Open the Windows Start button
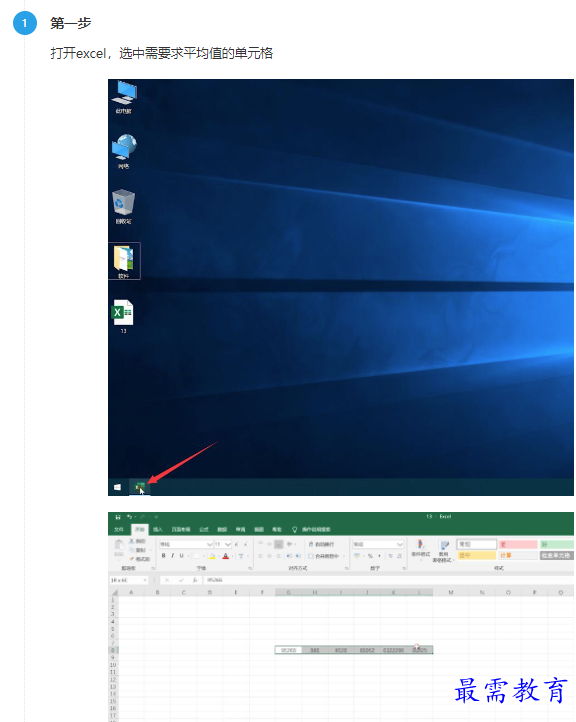 click(x=117, y=487)
